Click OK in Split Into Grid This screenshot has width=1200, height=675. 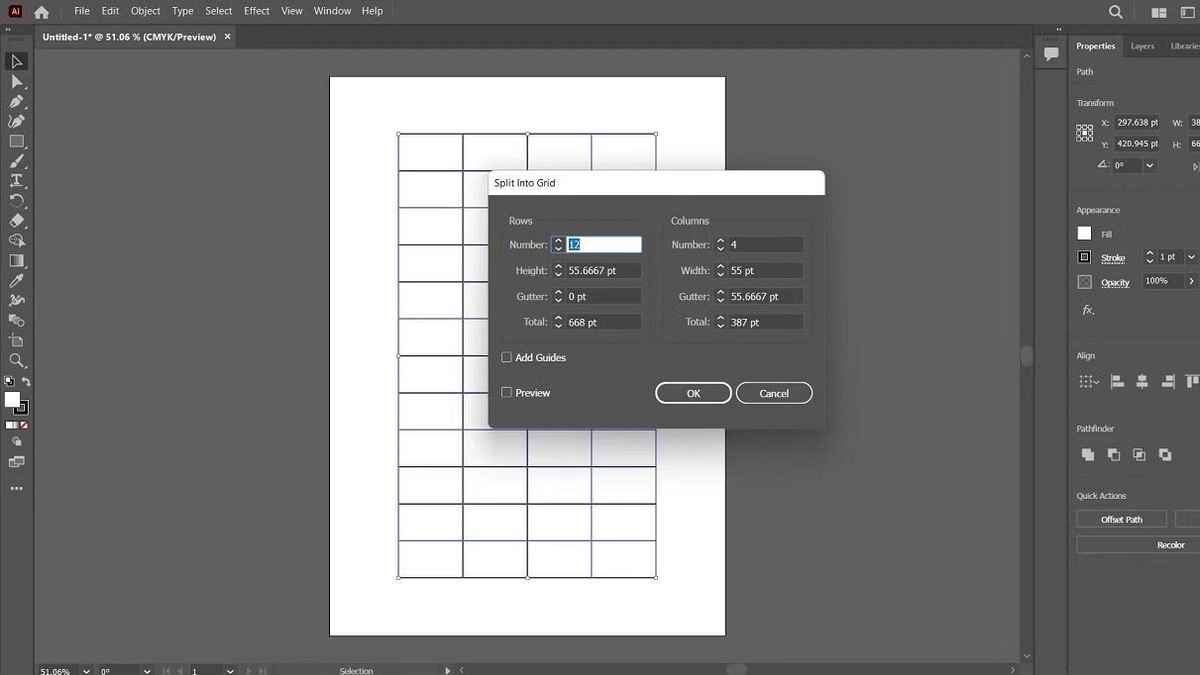point(693,393)
